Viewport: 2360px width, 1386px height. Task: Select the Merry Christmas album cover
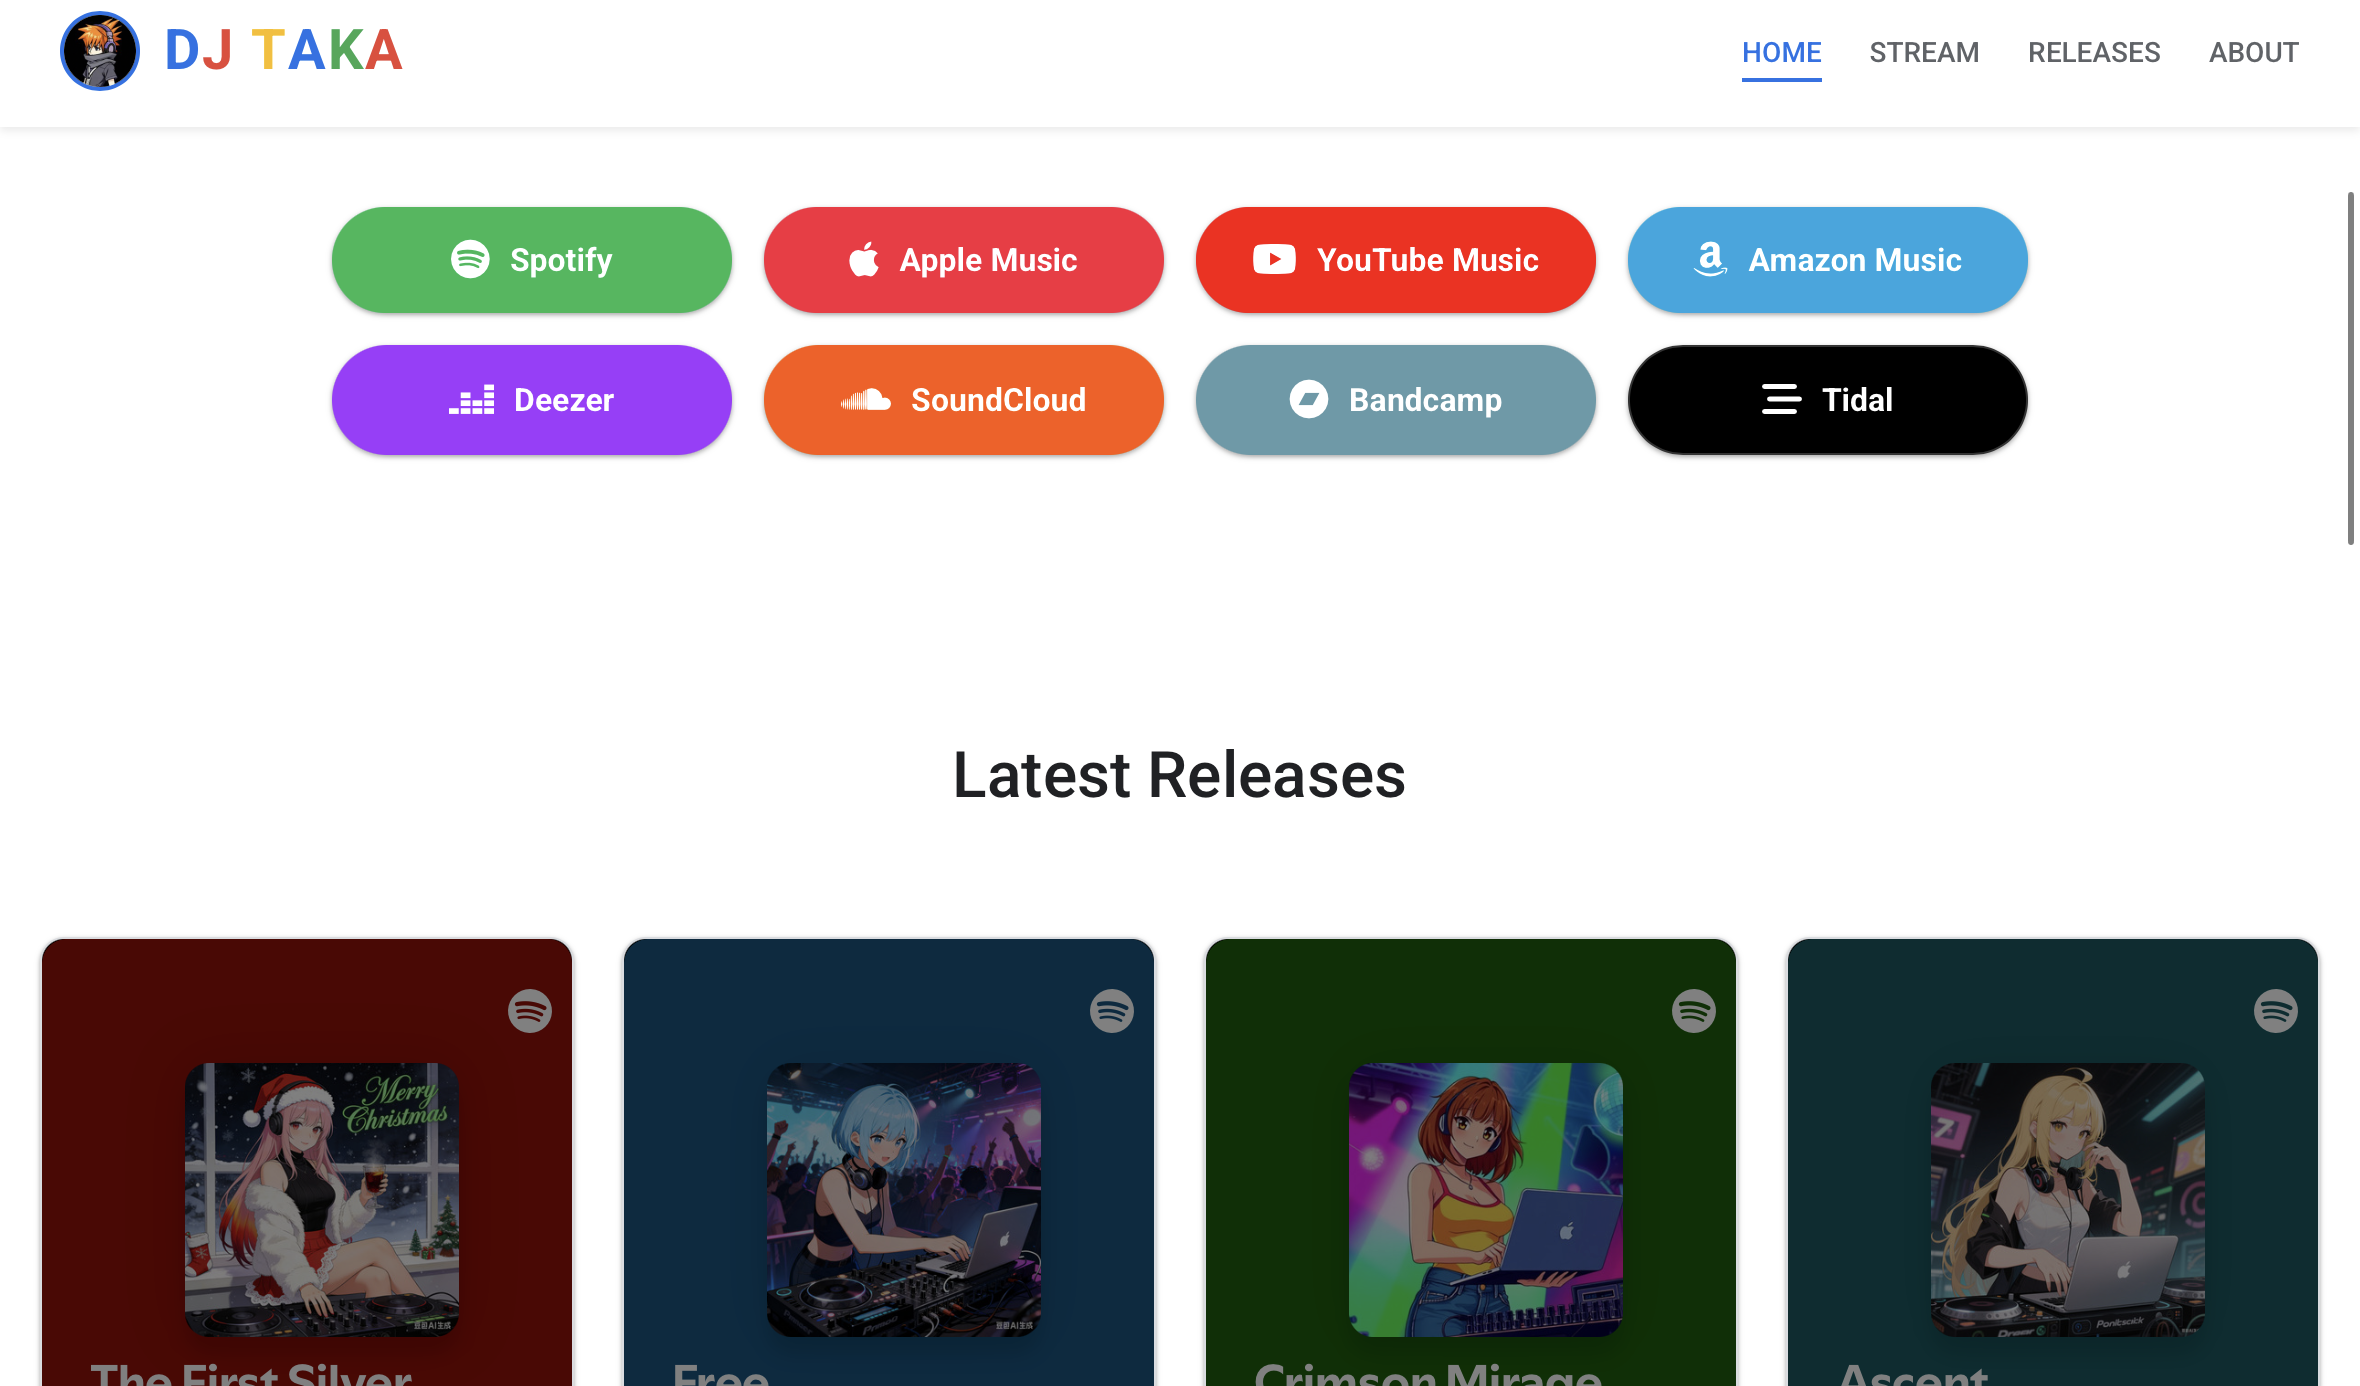point(322,1200)
